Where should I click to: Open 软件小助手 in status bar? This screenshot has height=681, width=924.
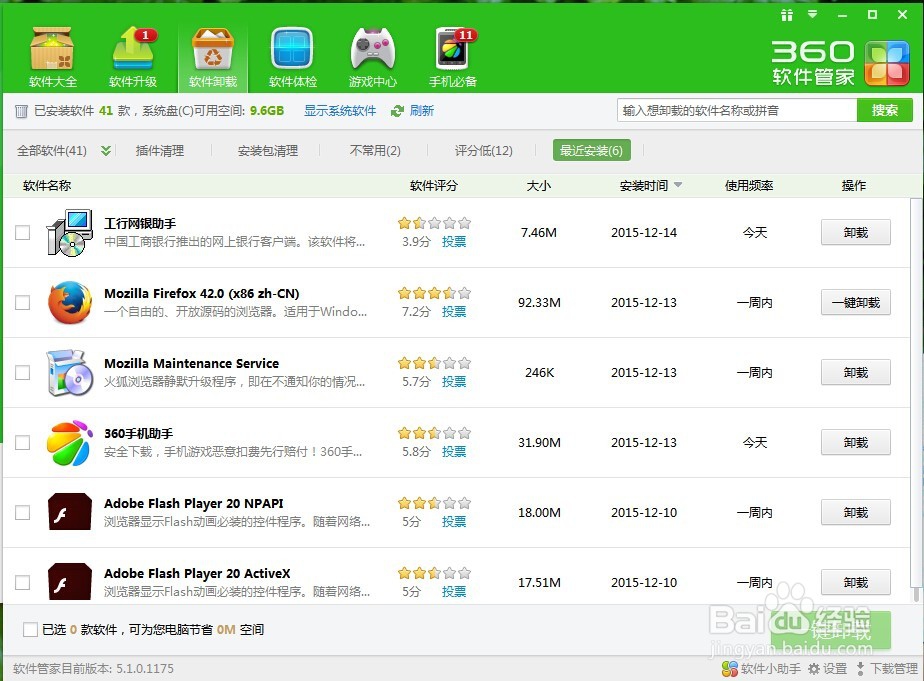[761, 669]
